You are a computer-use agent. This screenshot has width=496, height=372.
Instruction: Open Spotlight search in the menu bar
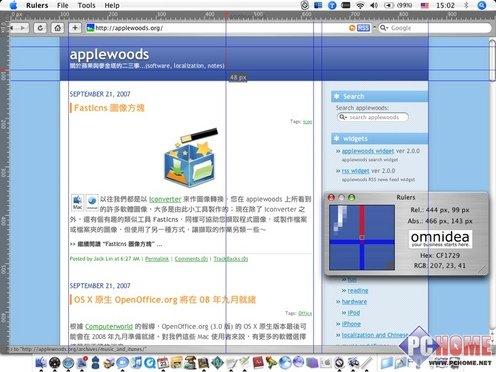[x=482, y=5]
